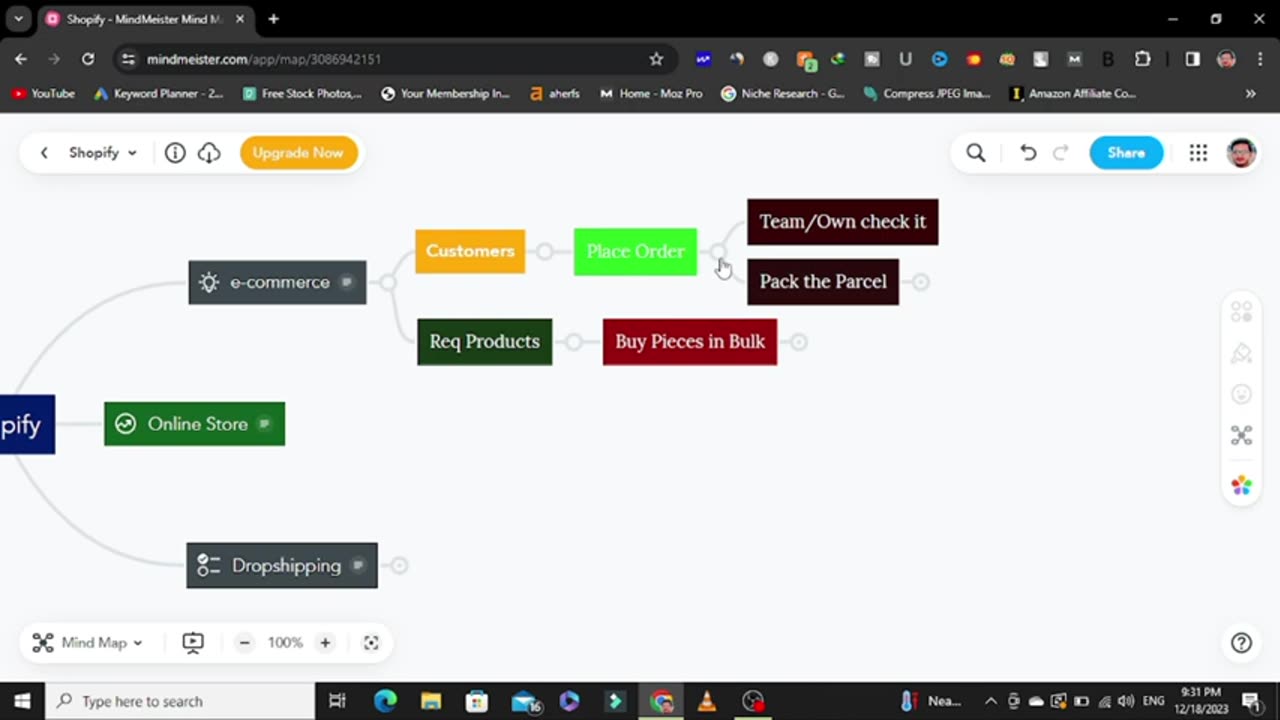This screenshot has height=720, width=1280.
Task: Open the note icon on Online Store node
Action: coord(264,424)
